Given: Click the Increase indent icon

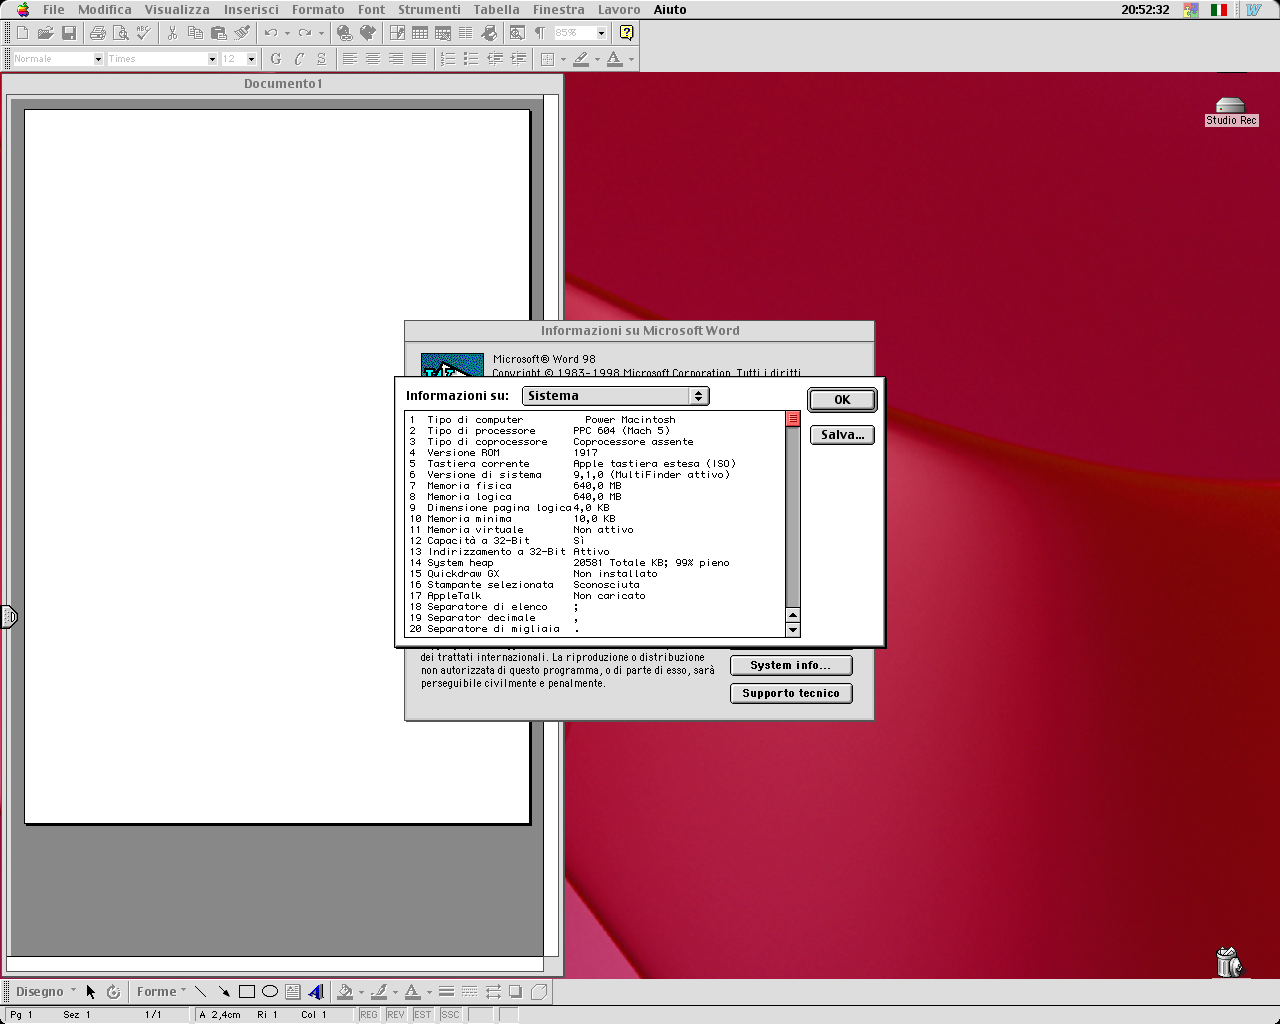Looking at the screenshot, I should 518,59.
